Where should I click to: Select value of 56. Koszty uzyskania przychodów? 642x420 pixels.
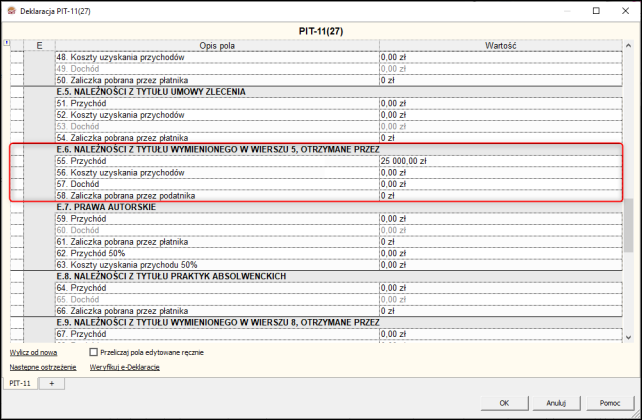(x=500, y=172)
